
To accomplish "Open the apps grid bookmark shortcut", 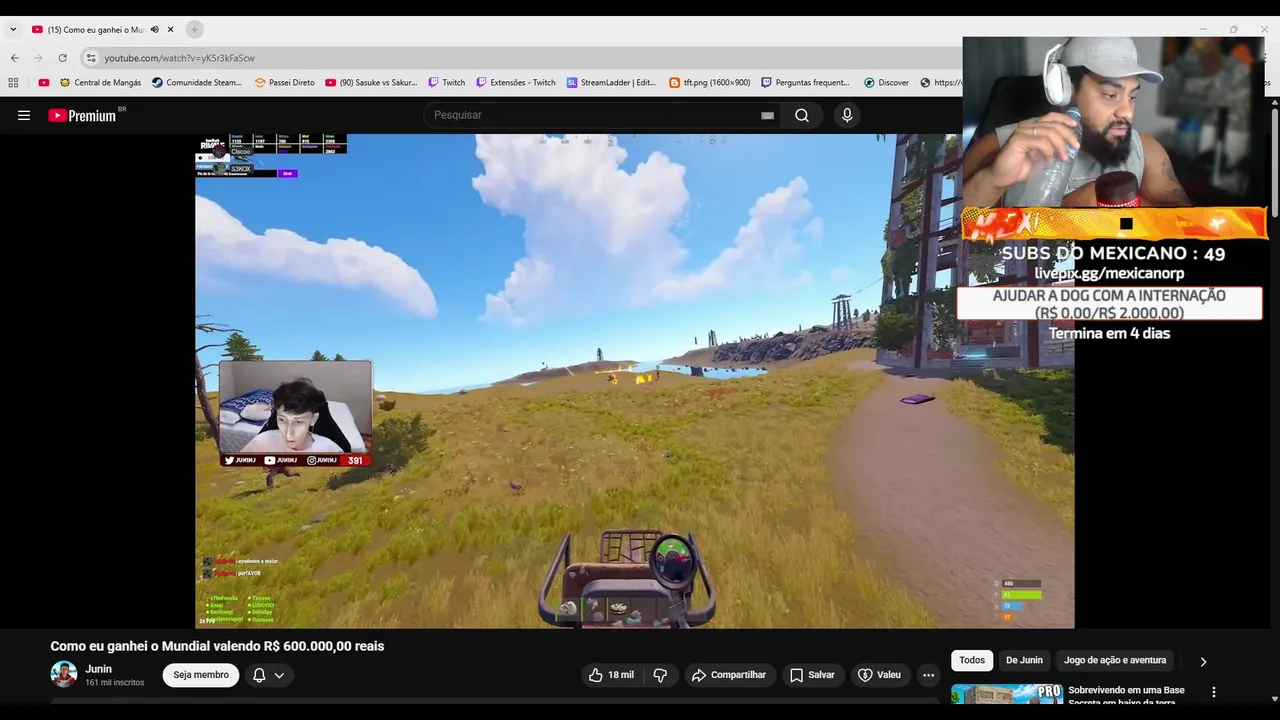I will [x=13, y=83].
